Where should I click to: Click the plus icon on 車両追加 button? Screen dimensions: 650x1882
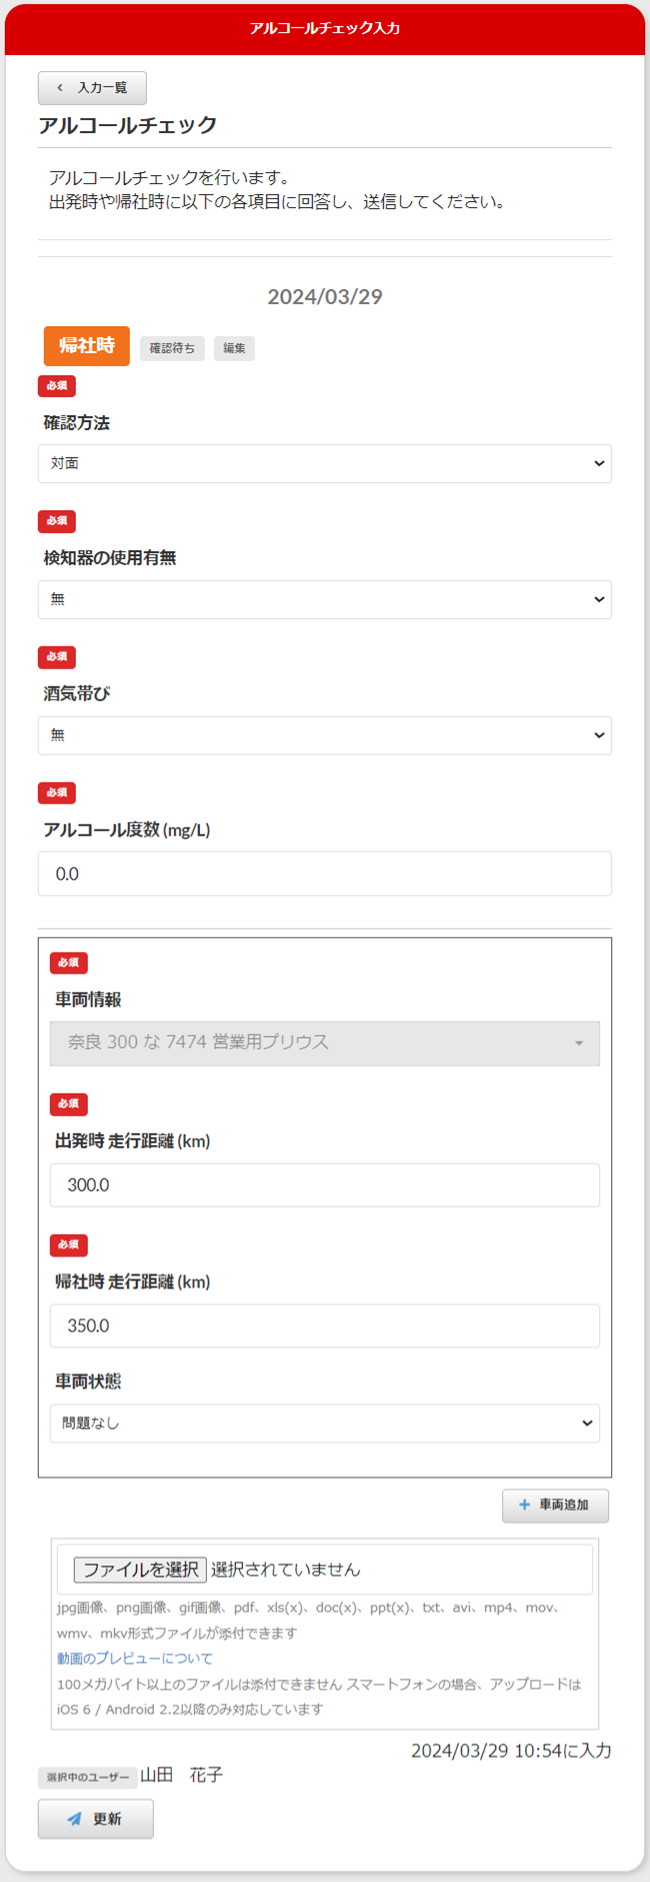tap(524, 1505)
